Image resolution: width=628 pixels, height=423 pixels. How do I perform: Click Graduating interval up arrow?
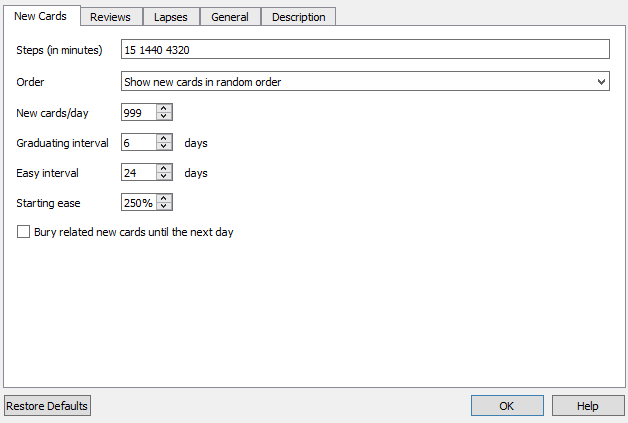(164, 138)
